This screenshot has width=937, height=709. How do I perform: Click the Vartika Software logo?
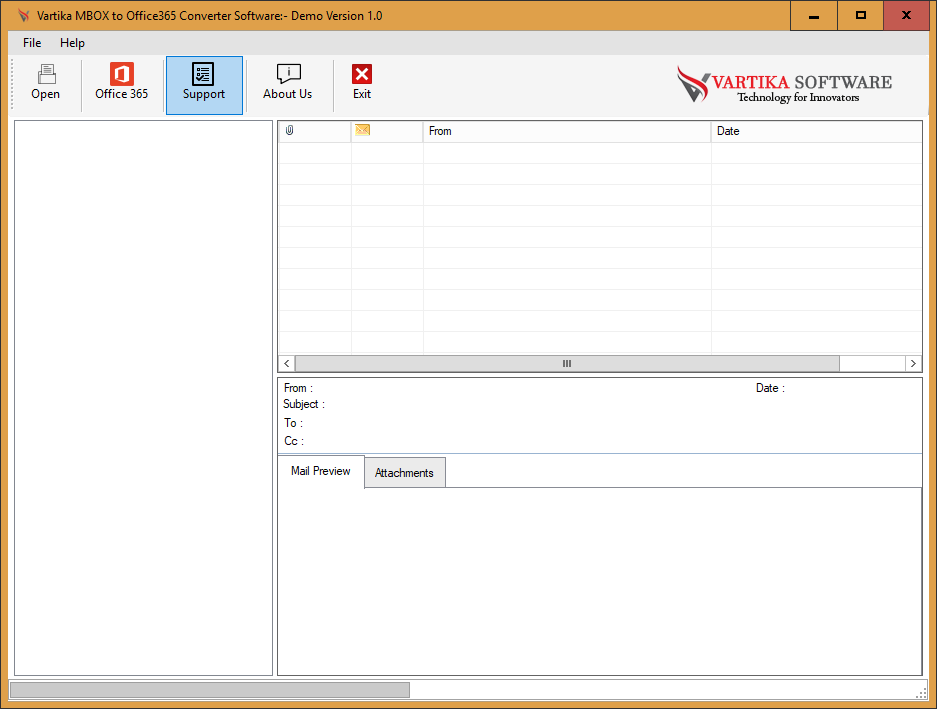784,85
